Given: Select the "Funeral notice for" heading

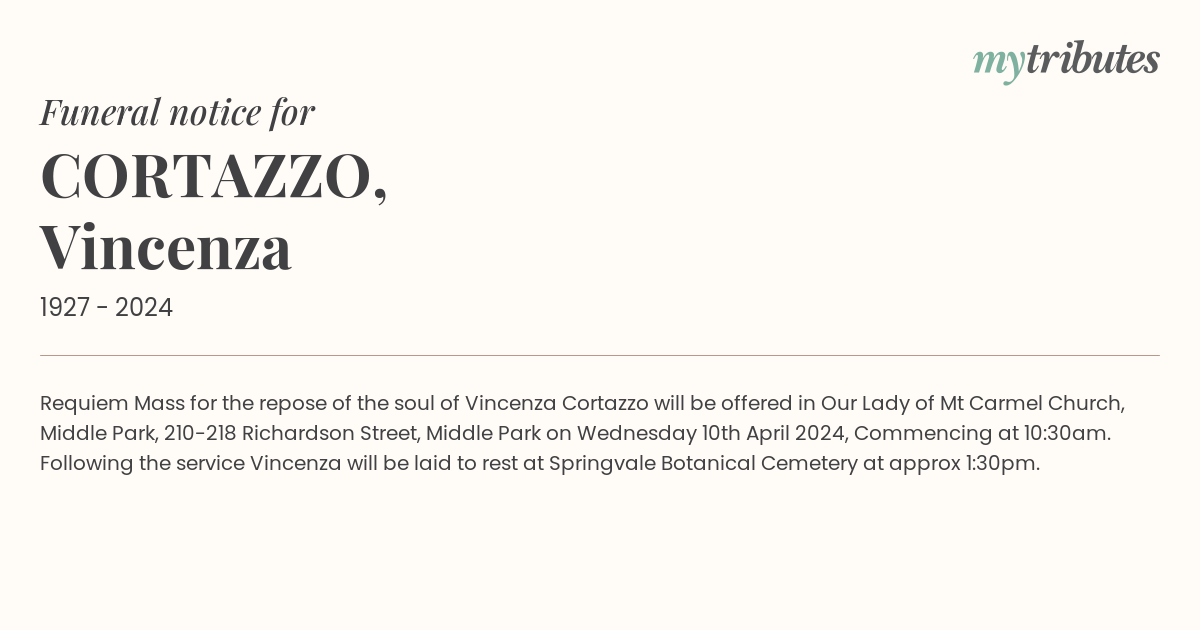Looking at the screenshot, I should click(x=177, y=112).
